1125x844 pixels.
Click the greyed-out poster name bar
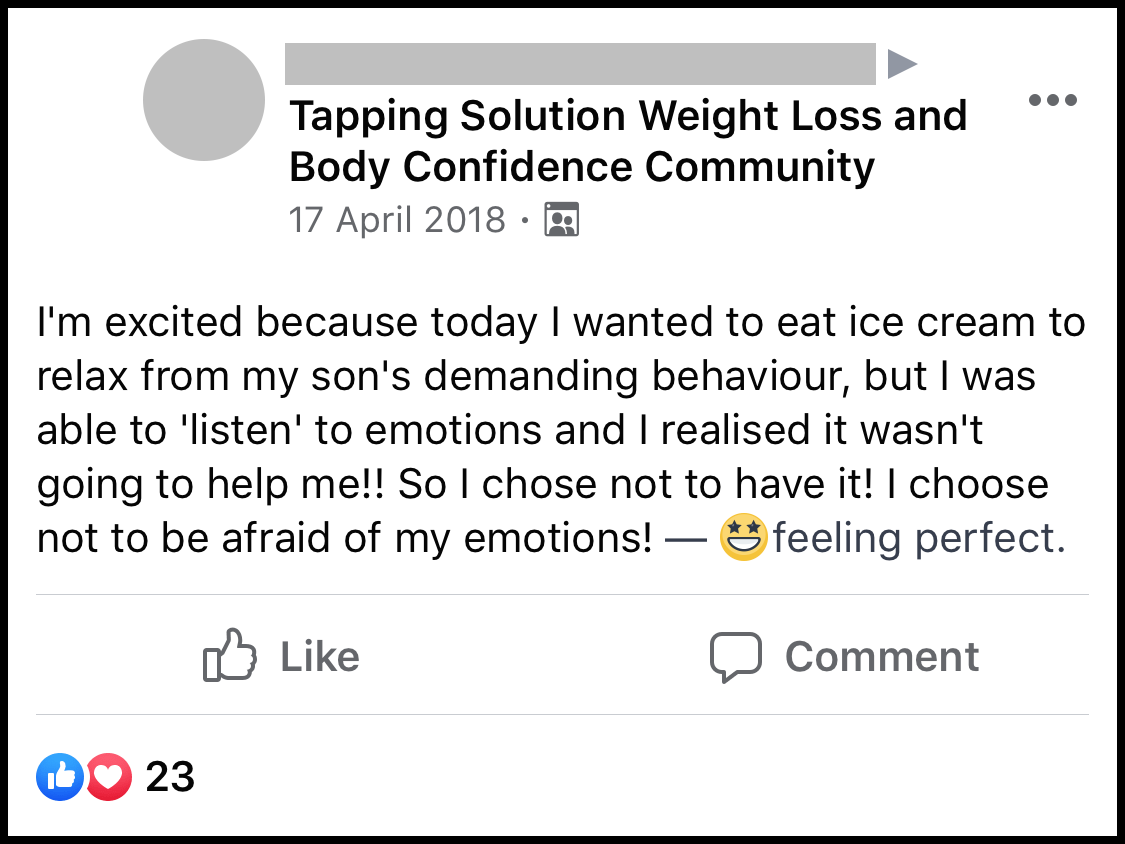tap(580, 65)
